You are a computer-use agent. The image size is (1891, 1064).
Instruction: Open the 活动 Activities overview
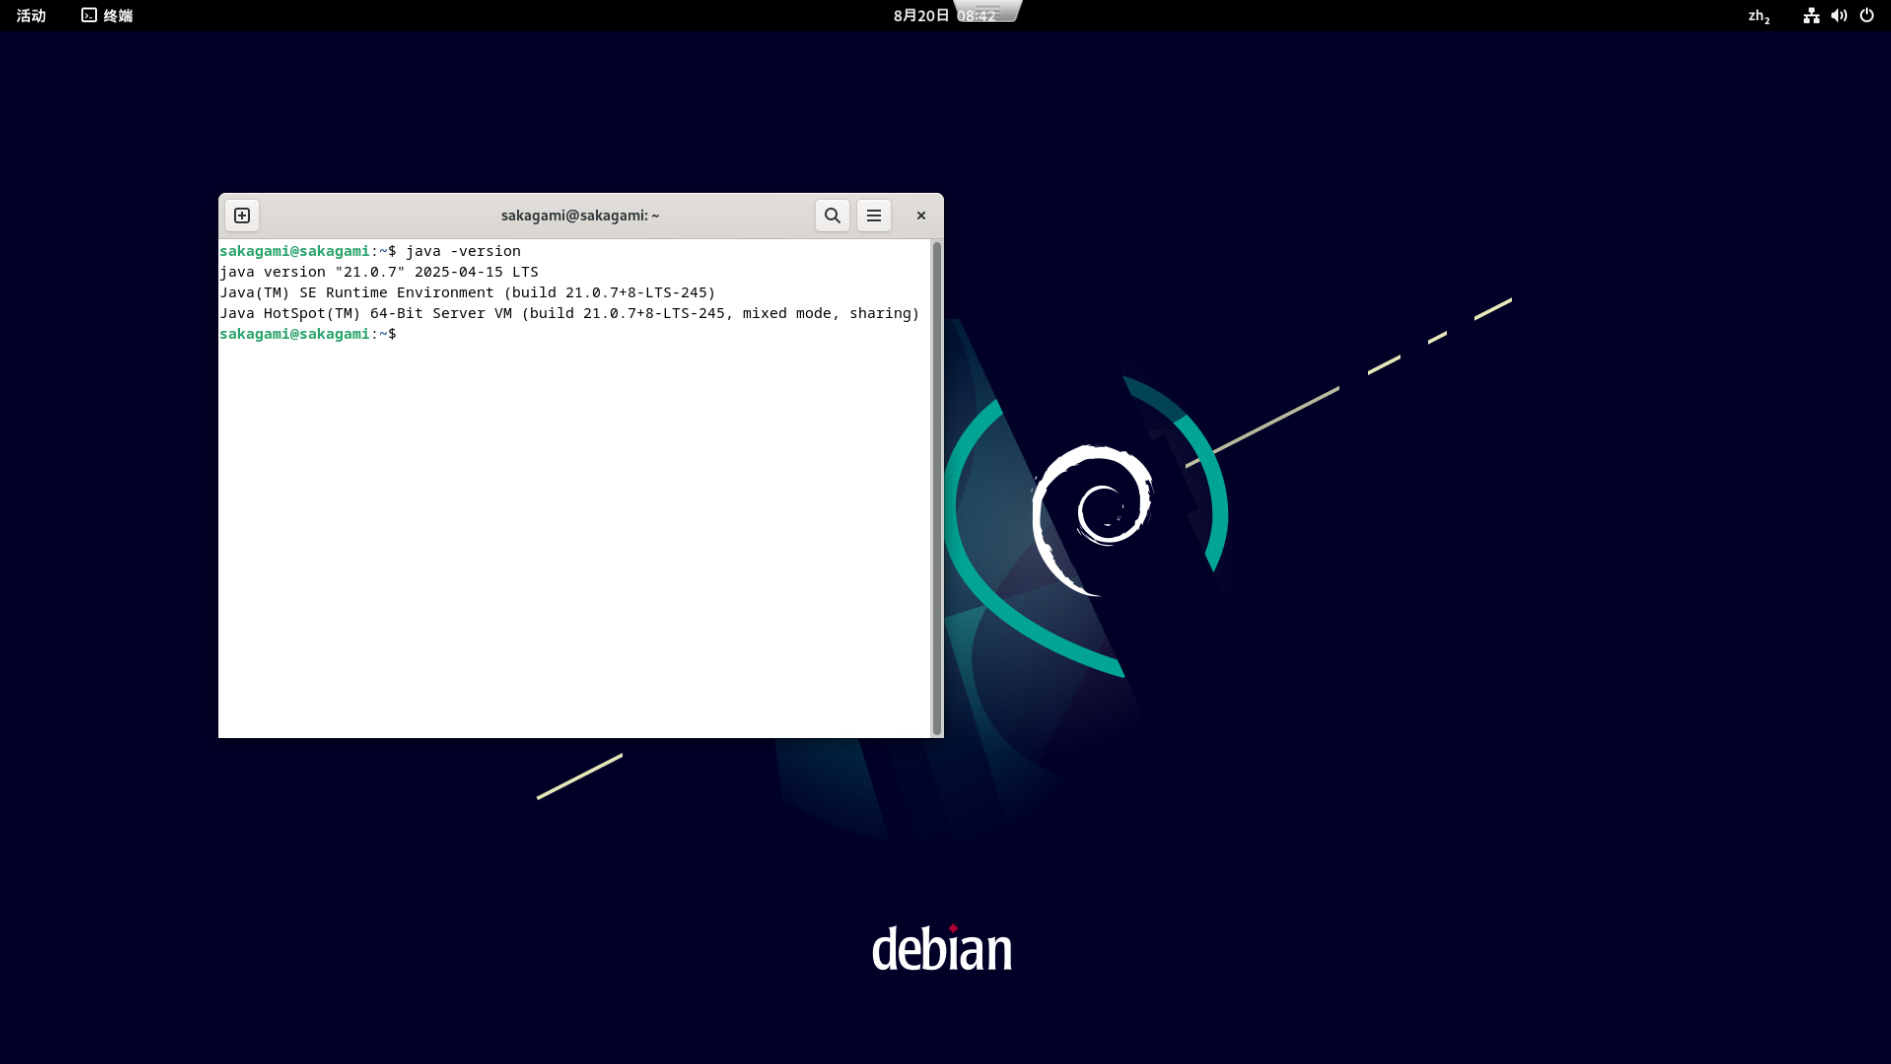31,15
